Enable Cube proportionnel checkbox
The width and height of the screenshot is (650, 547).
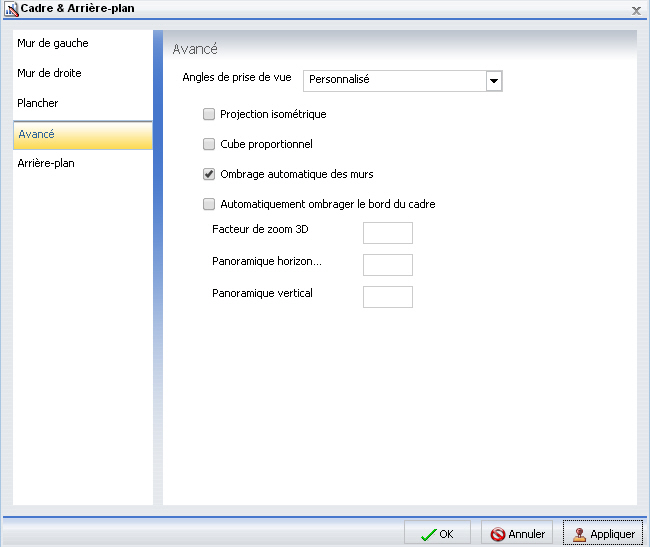(x=209, y=144)
